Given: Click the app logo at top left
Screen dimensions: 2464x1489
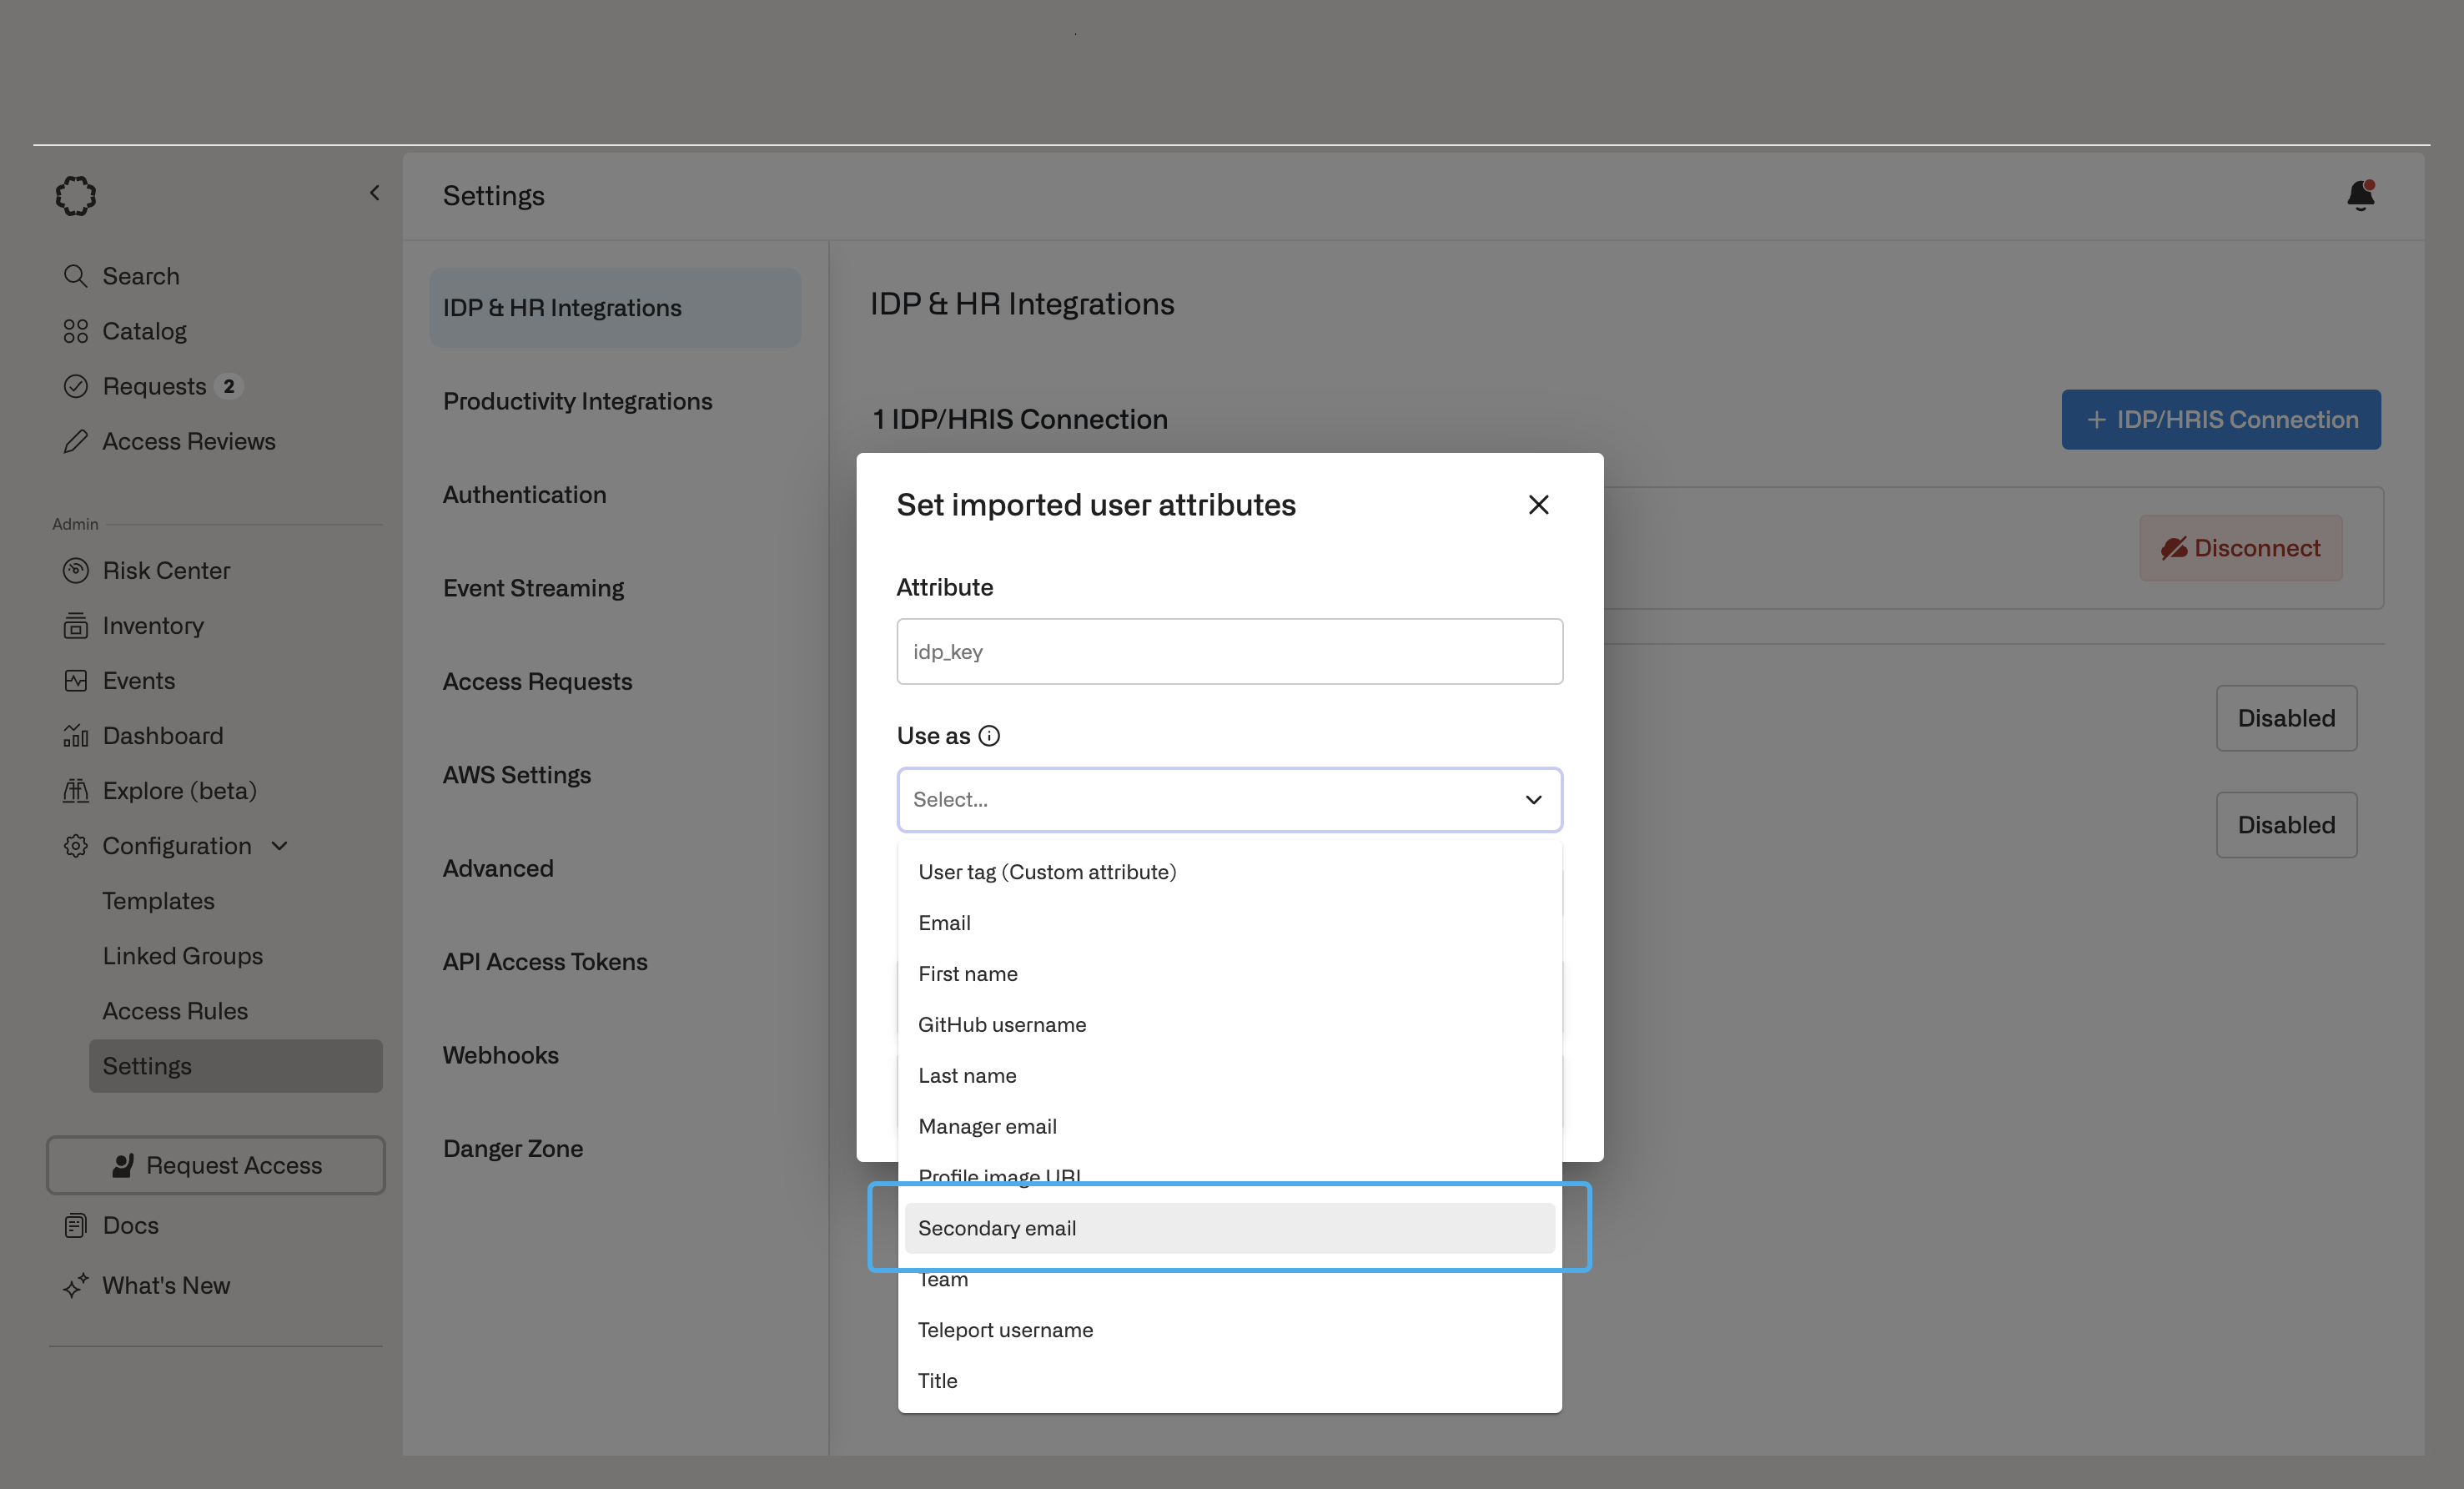Looking at the screenshot, I should click(x=76, y=196).
